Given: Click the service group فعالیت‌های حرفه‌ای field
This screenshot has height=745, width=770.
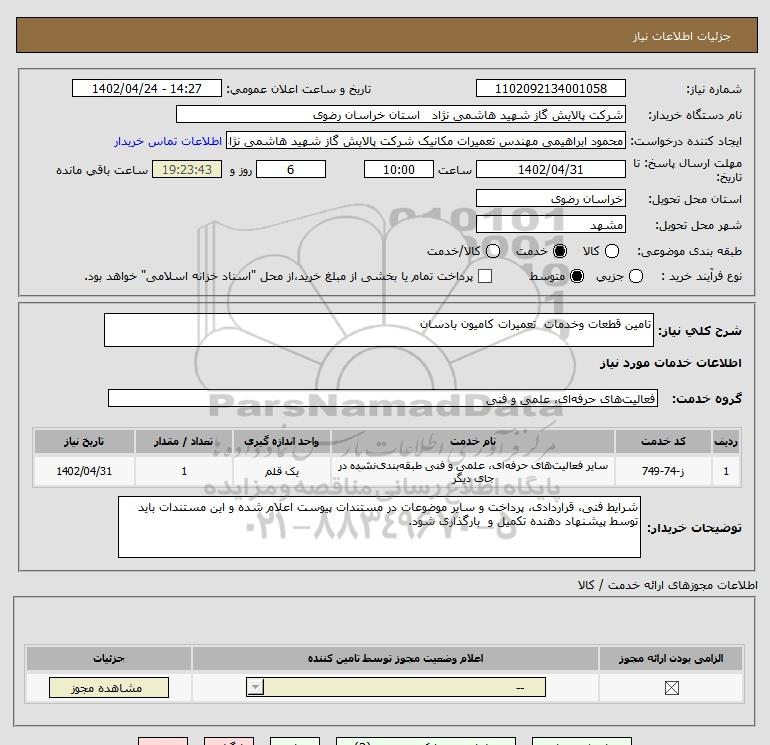Looking at the screenshot, I should click(x=383, y=398).
